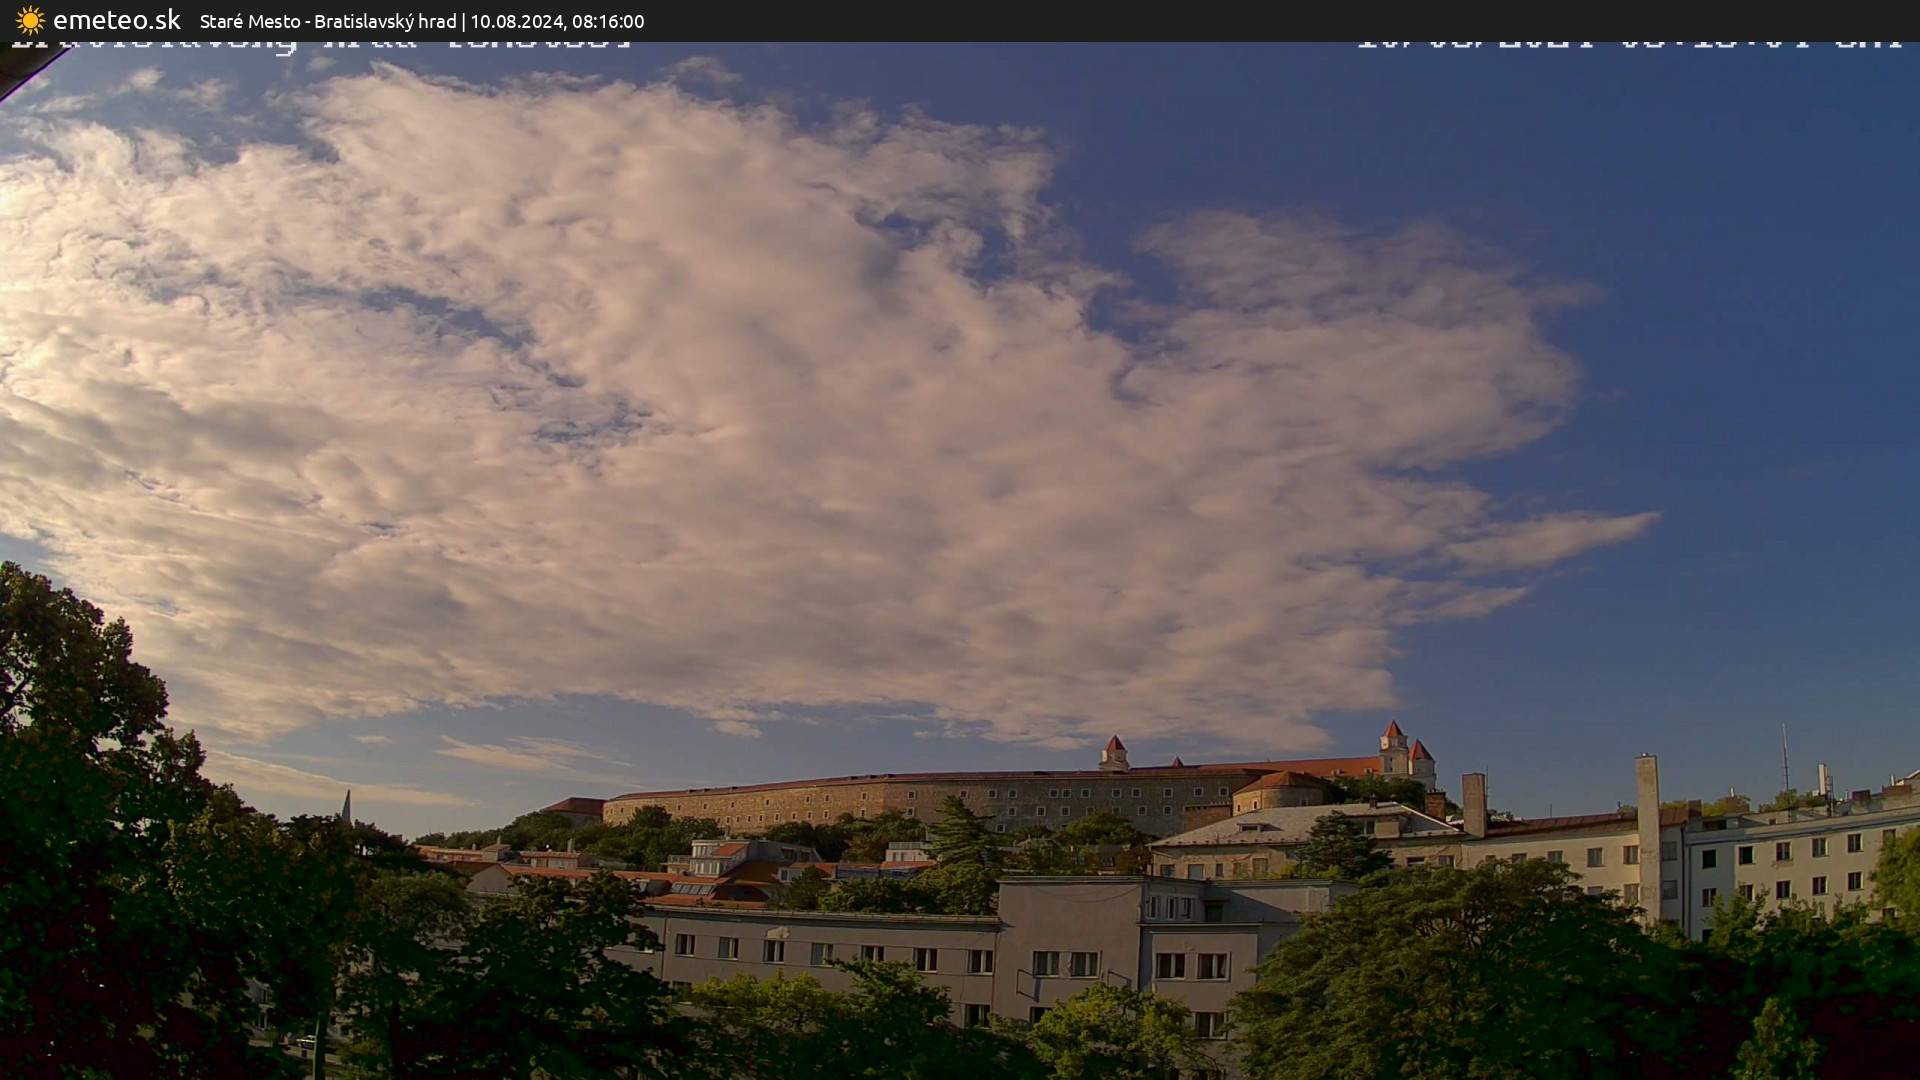This screenshot has height=1080, width=1920.
Task: Click the large cloud in the sky
Action: 700,400
